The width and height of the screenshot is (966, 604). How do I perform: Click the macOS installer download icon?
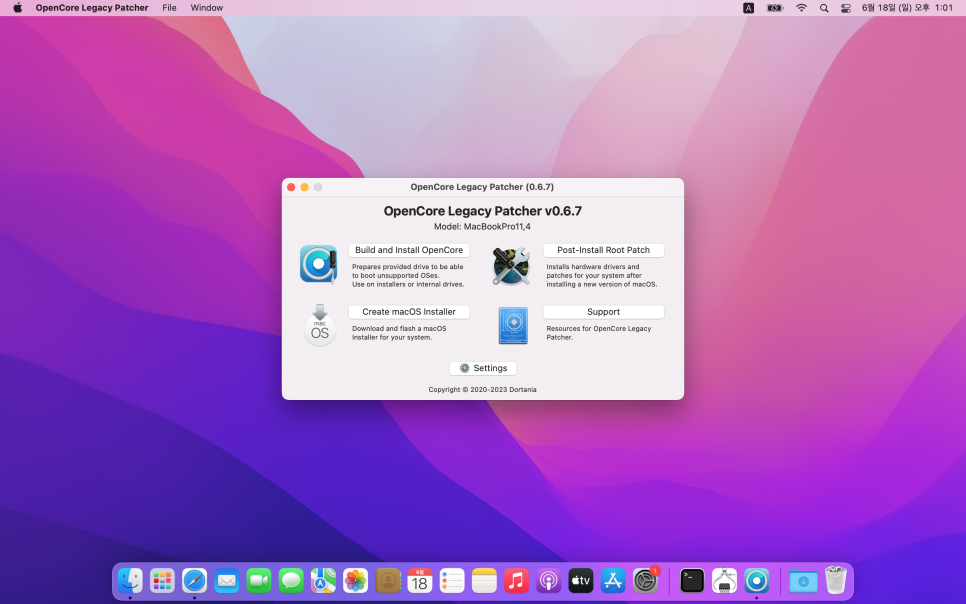[320, 325]
